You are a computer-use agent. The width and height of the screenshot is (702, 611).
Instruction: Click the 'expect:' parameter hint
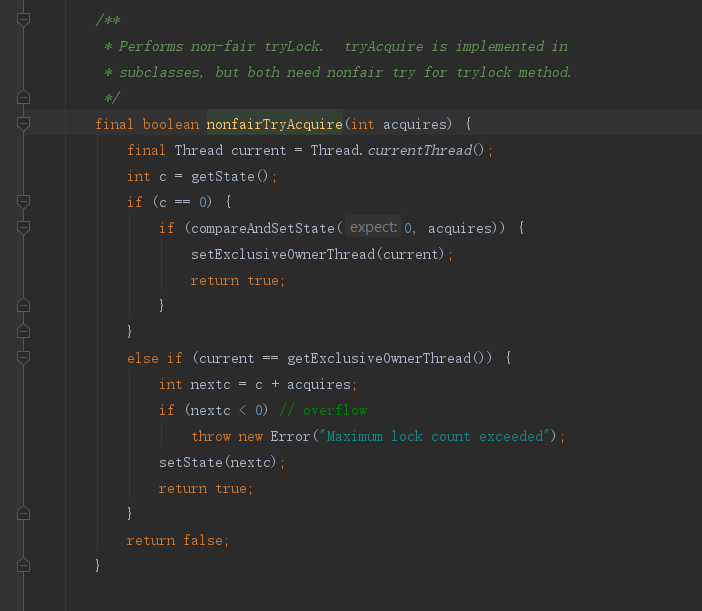(373, 227)
